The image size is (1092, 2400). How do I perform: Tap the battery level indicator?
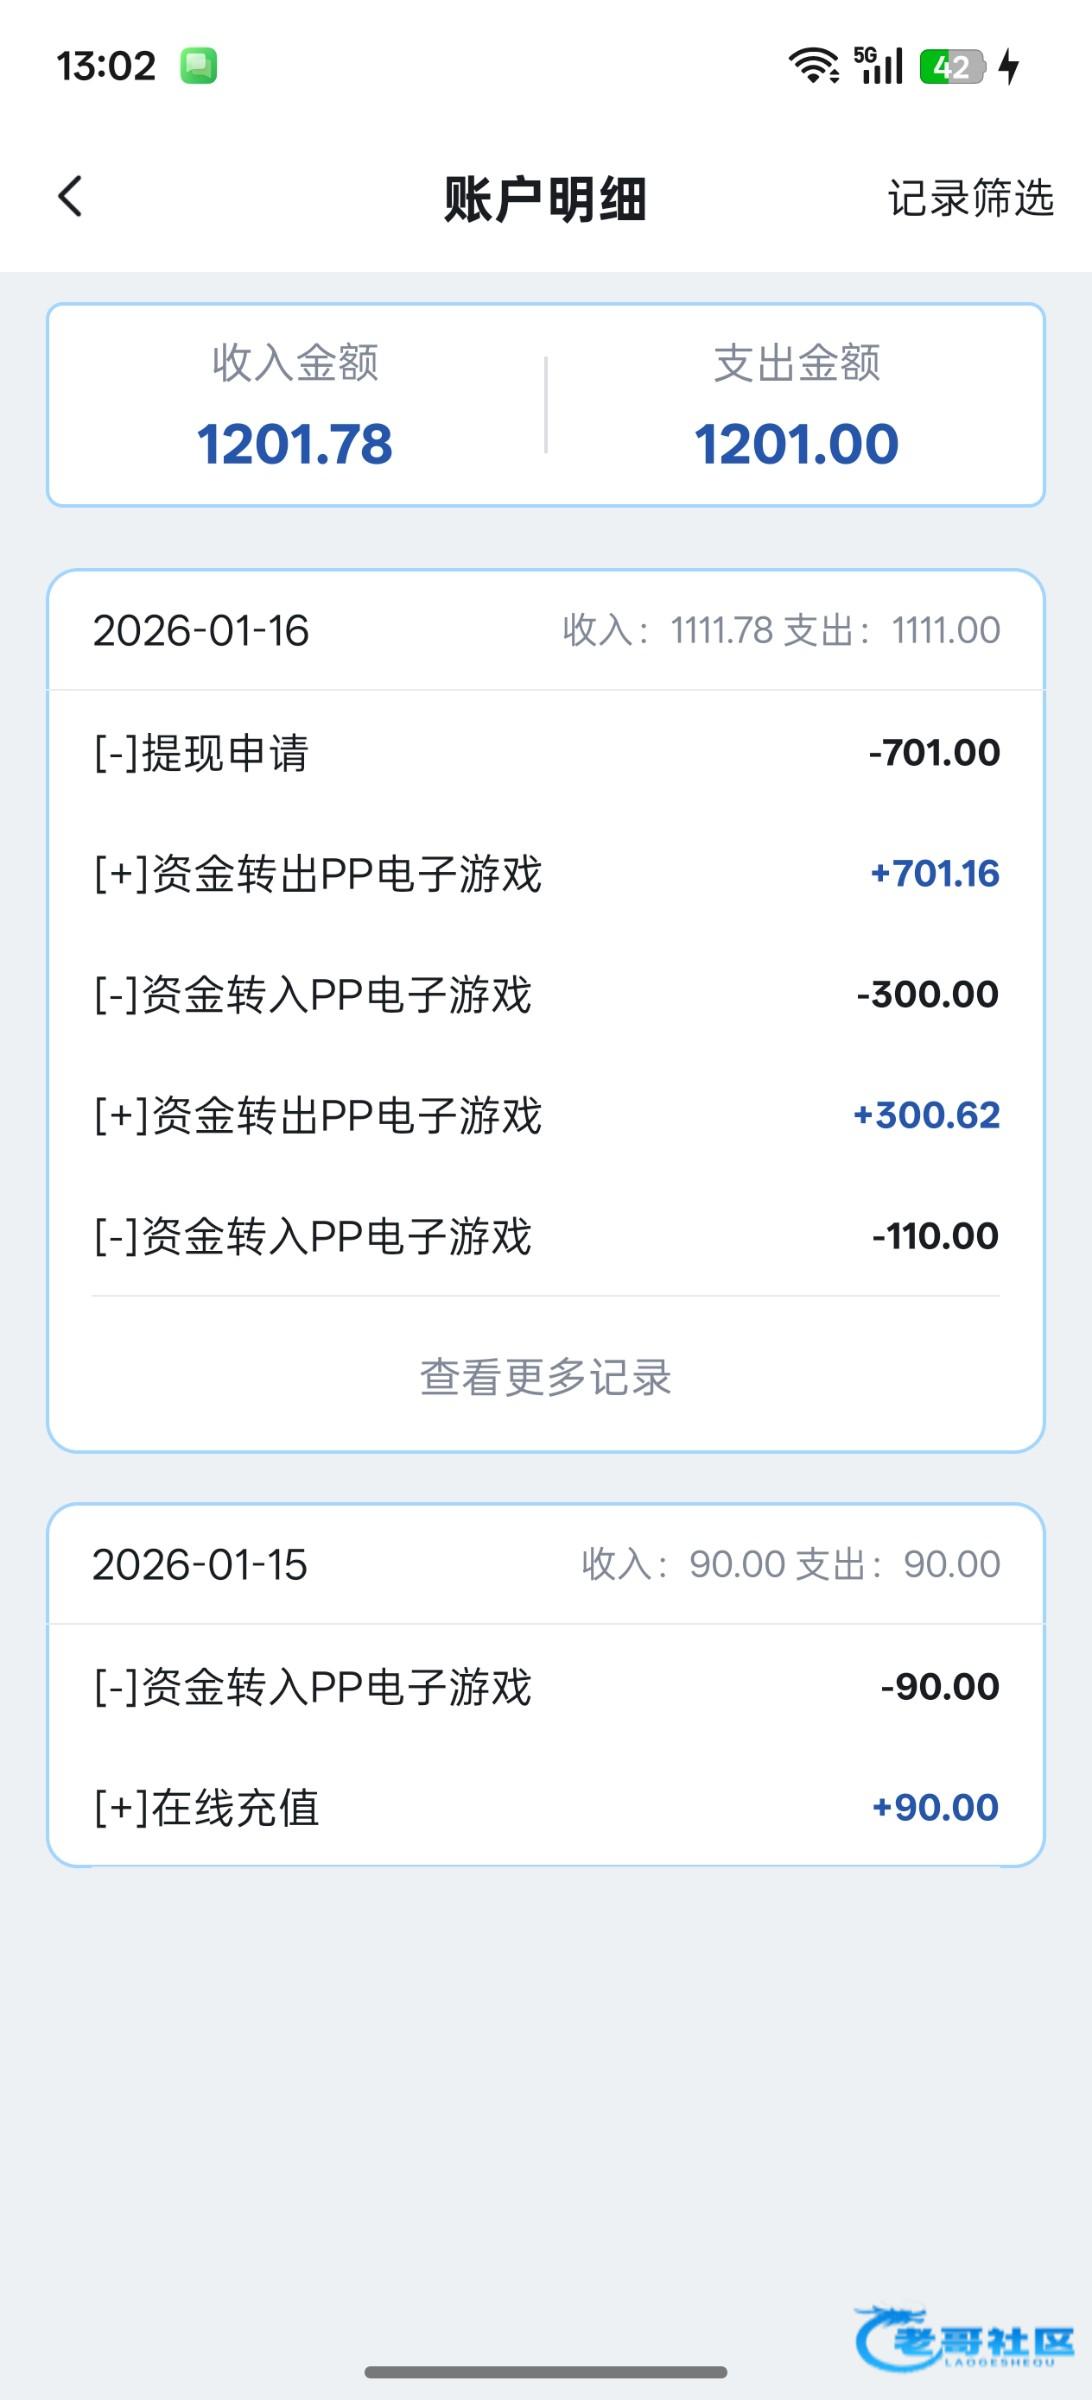[x=952, y=67]
